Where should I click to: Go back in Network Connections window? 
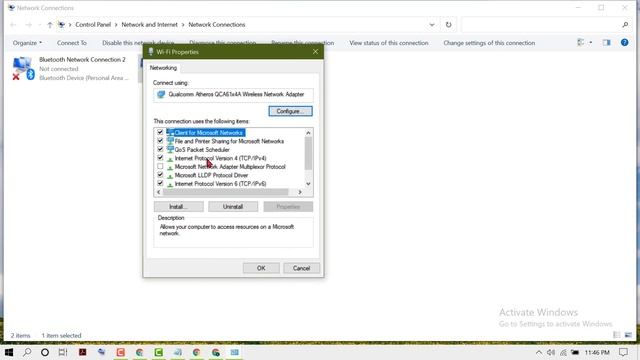(13, 25)
